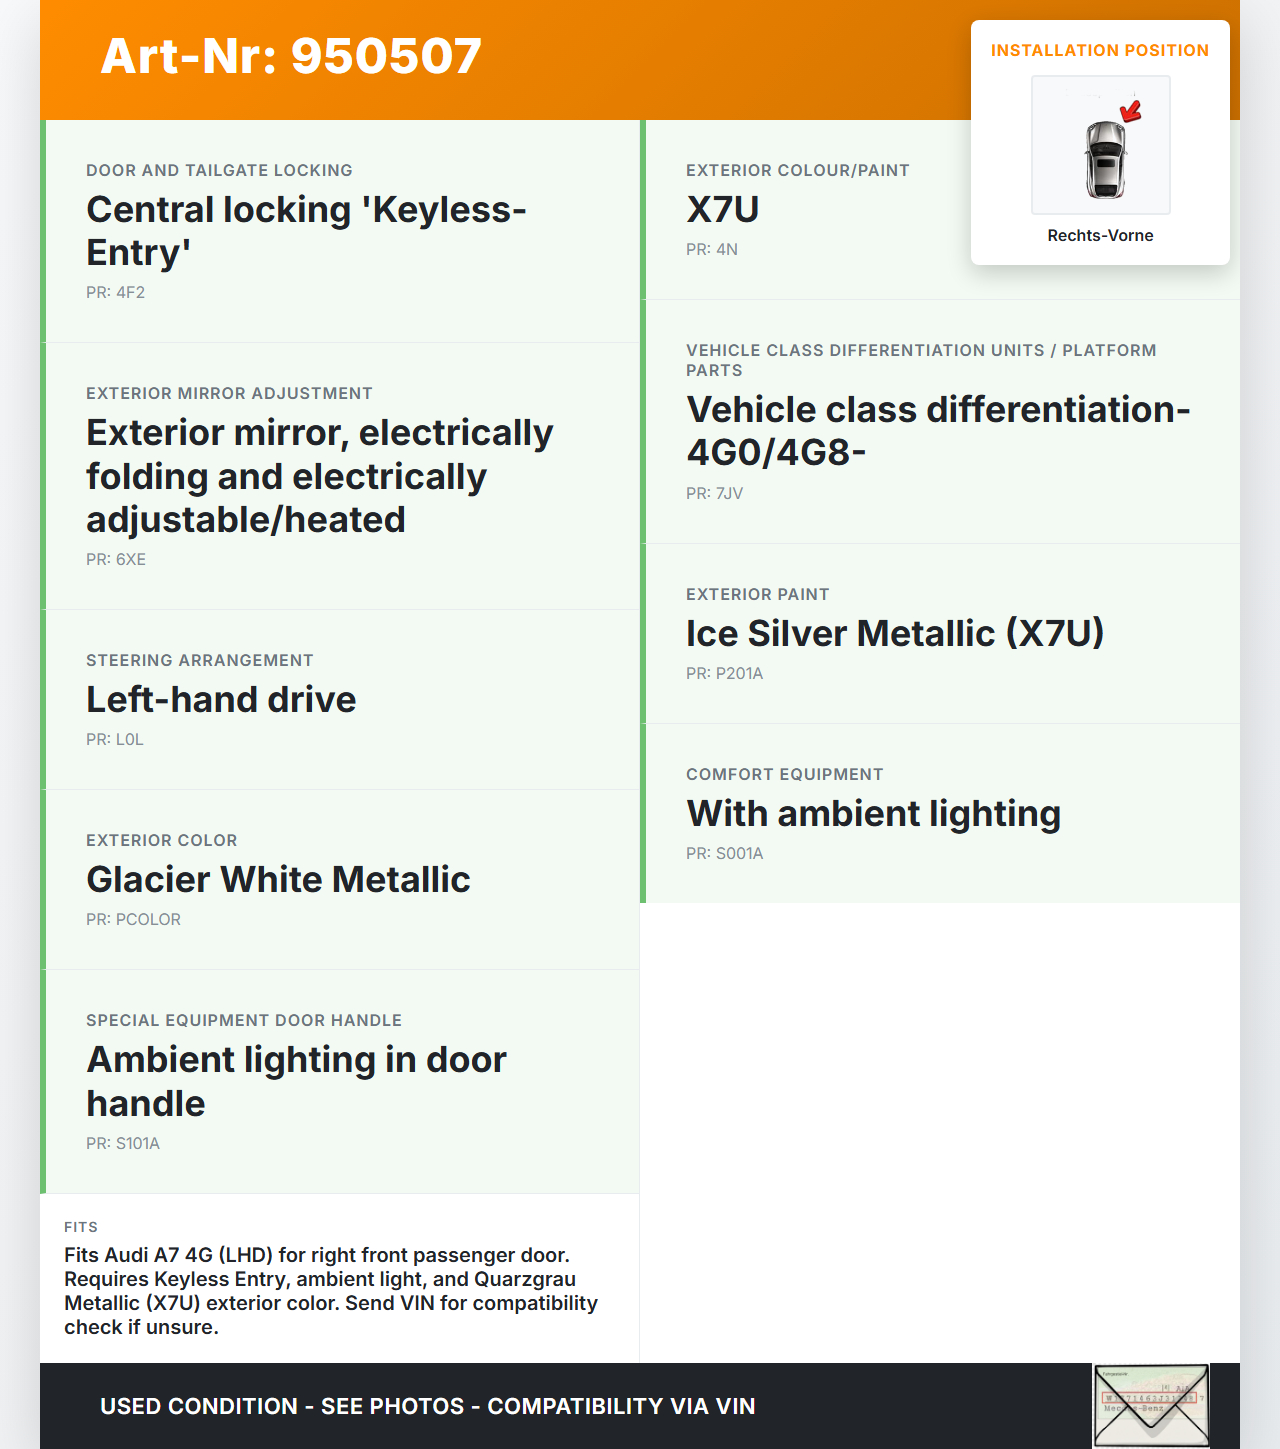Screen dimensions: 1280x1449
Task: Click the 'PR: 6XE' code text
Action: [116, 560]
